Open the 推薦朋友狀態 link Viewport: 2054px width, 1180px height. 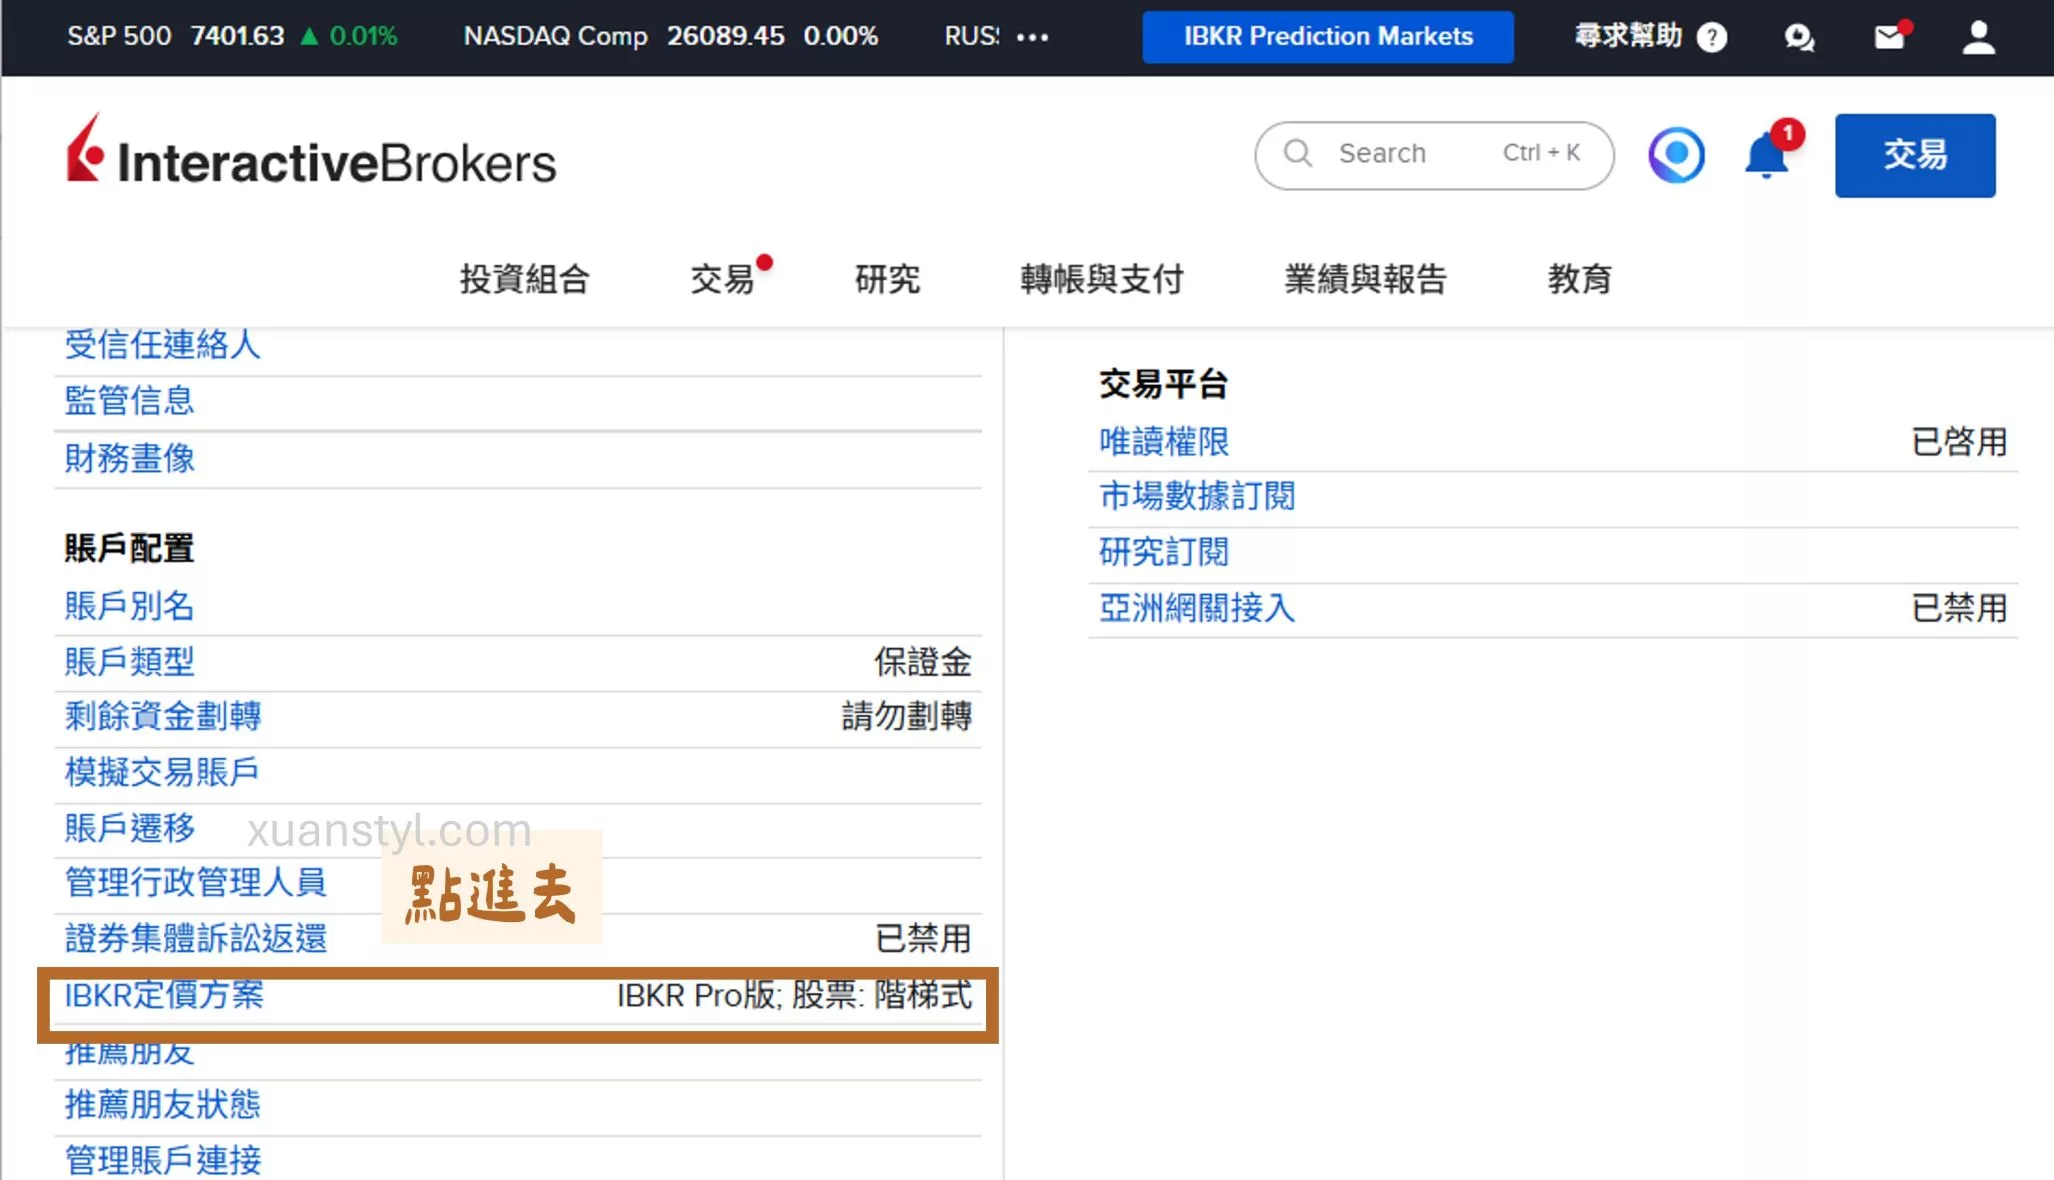pos(163,1104)
